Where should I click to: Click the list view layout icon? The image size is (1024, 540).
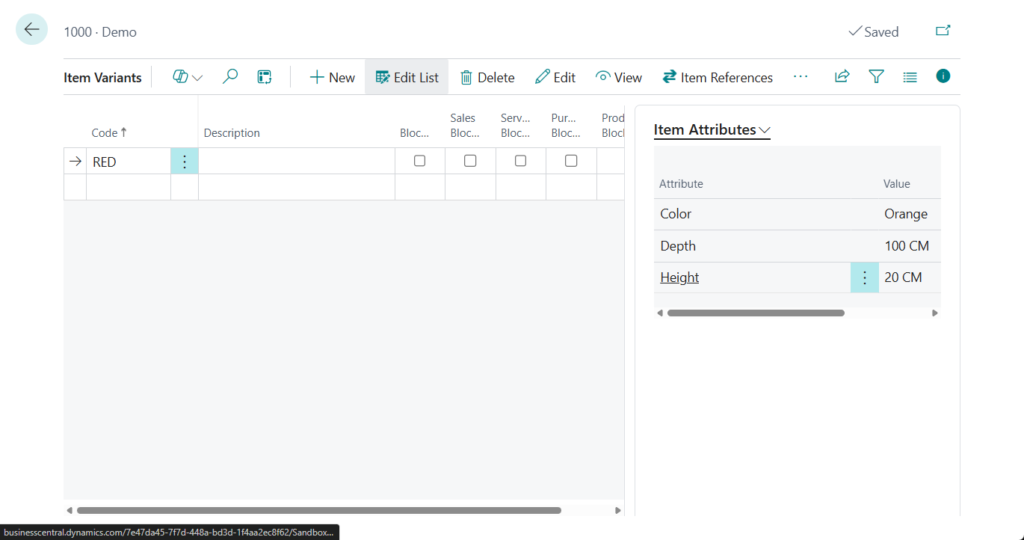click(909, 77)
